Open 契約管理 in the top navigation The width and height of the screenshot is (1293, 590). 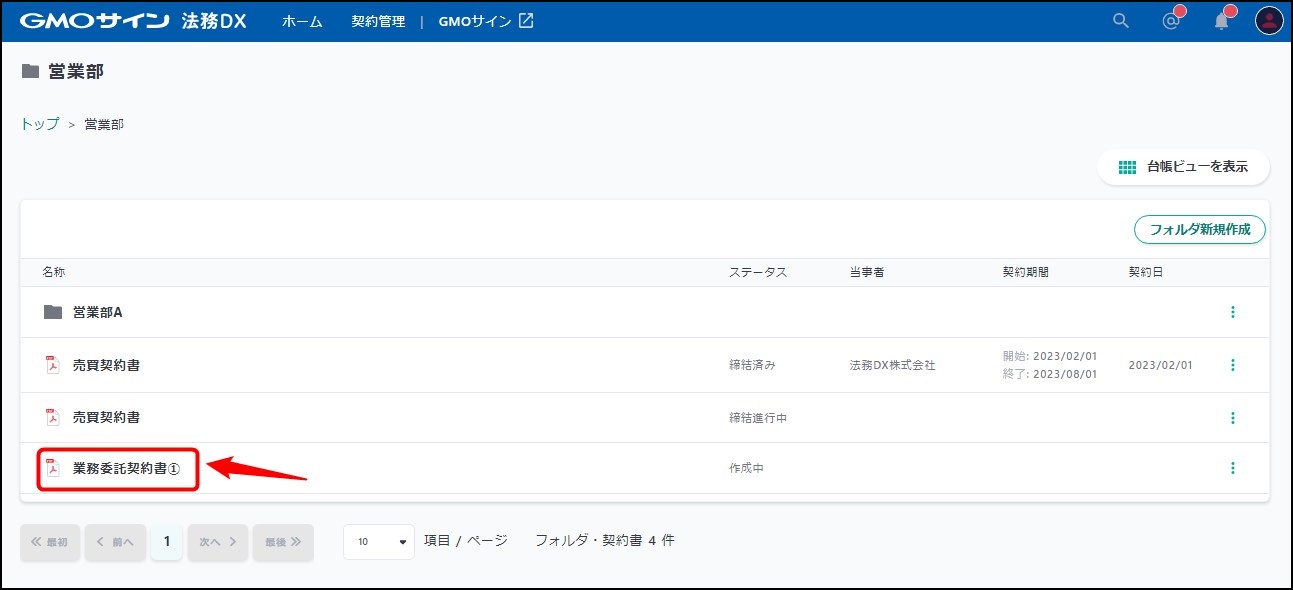[x=378, y=21]
